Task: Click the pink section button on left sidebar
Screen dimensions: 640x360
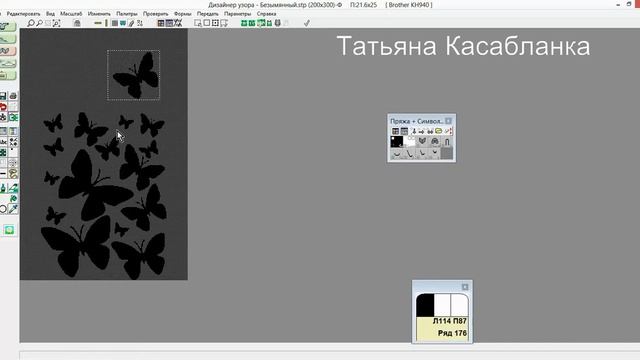Action: 8,51
